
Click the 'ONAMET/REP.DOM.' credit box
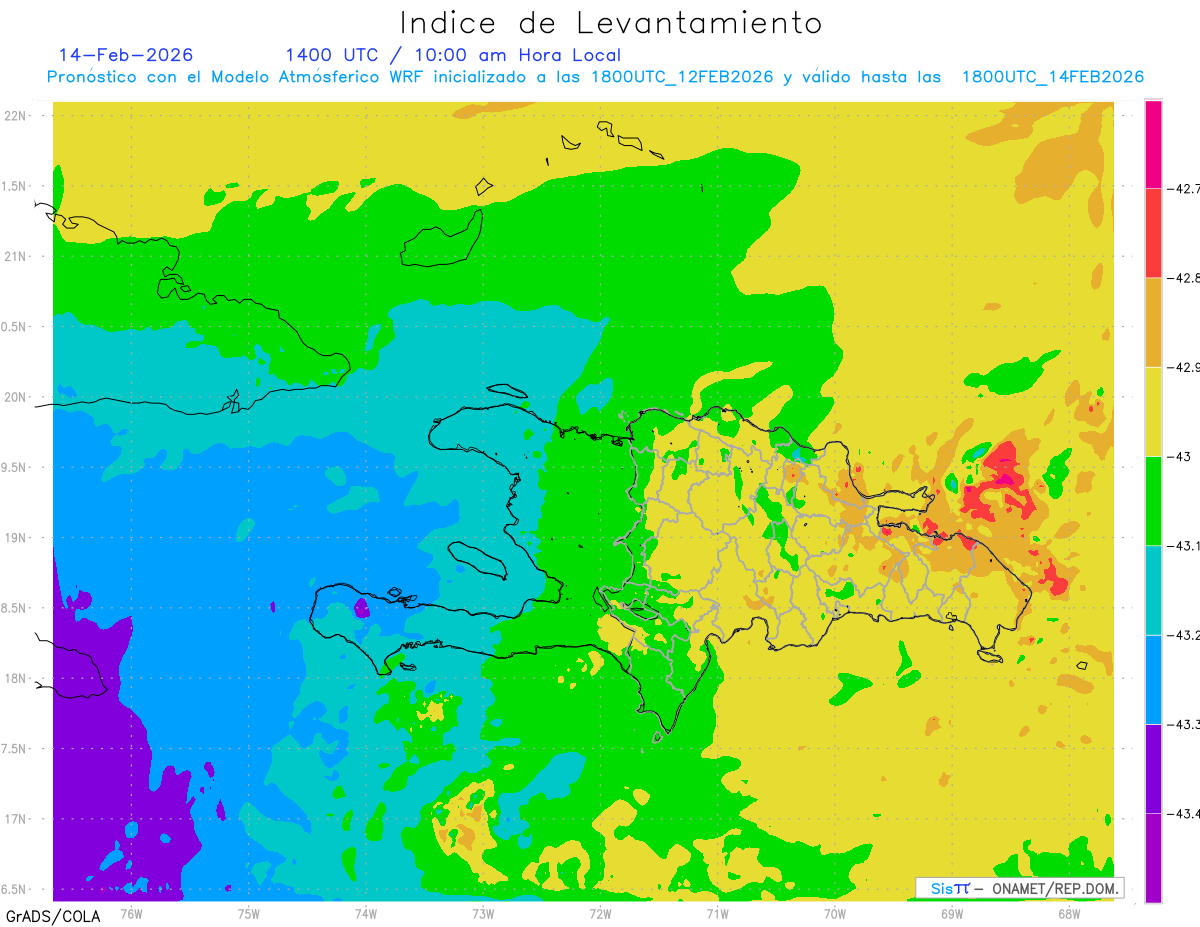(1019, 888)
